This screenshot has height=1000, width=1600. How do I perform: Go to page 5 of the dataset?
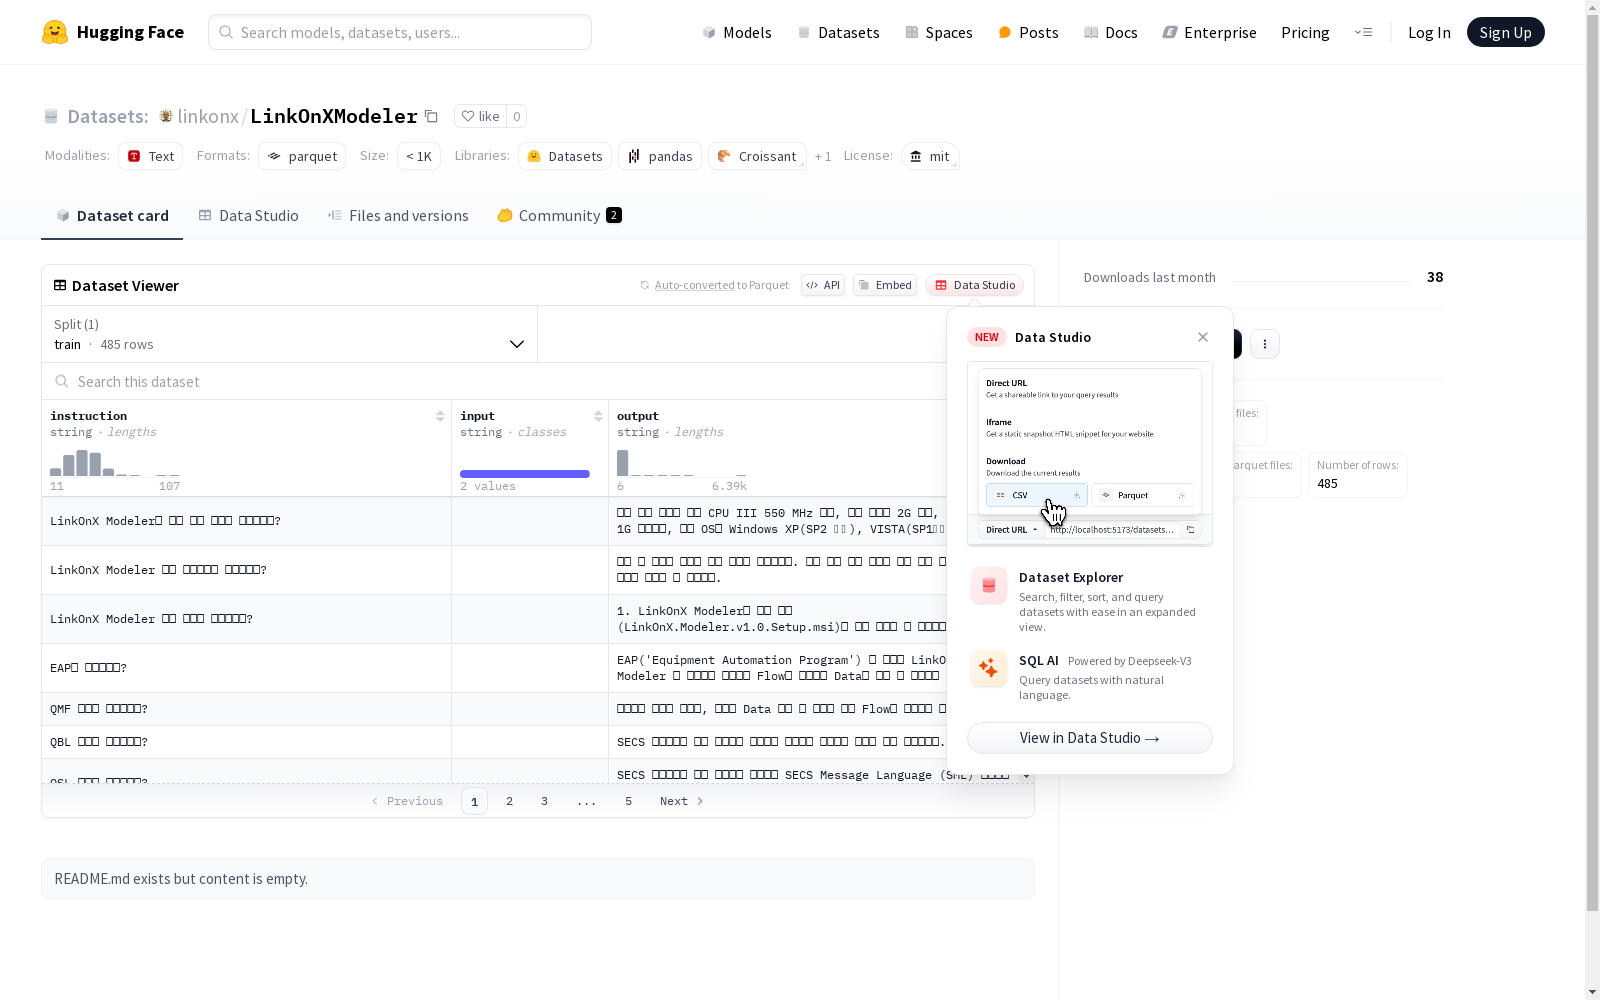(629, 801)
